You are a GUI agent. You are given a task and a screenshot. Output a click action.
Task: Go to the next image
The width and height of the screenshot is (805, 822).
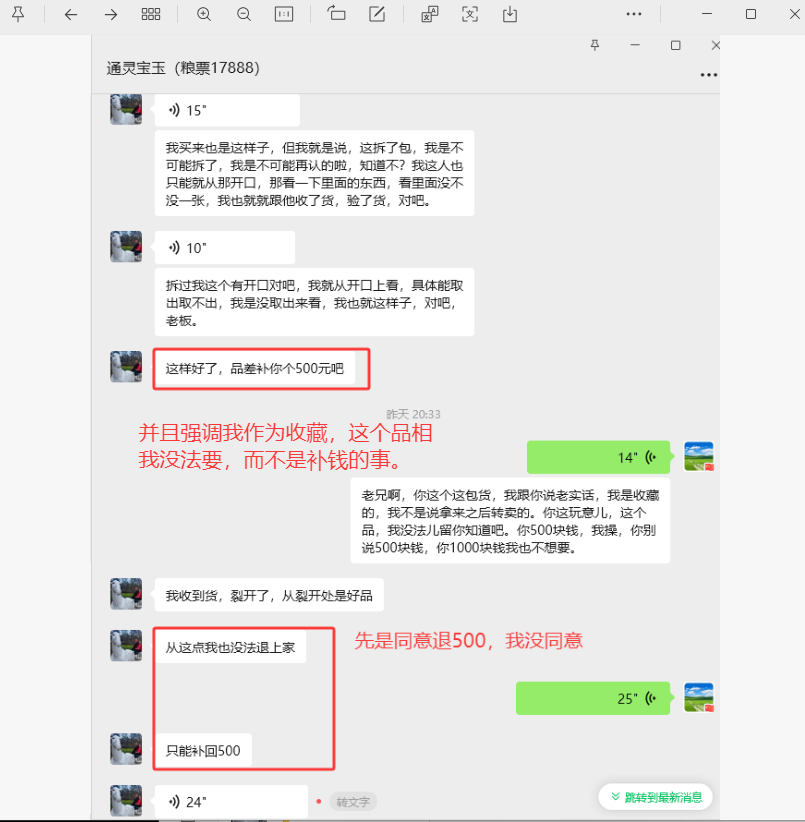111,14
